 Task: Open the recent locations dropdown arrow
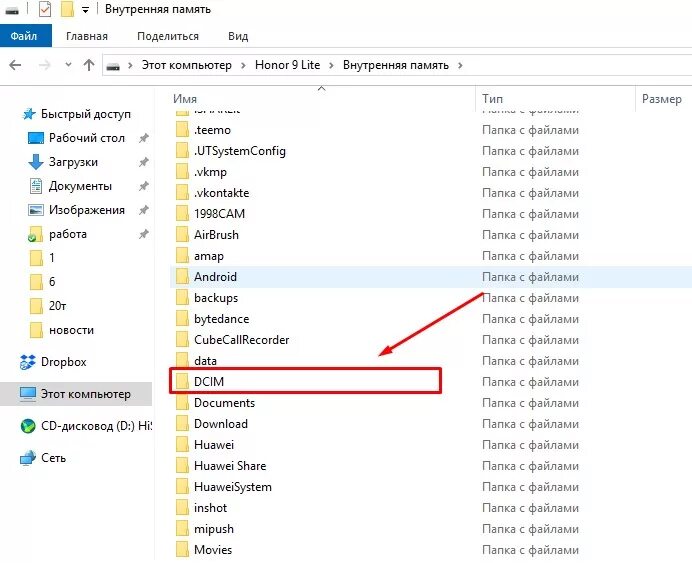point(68,65)
